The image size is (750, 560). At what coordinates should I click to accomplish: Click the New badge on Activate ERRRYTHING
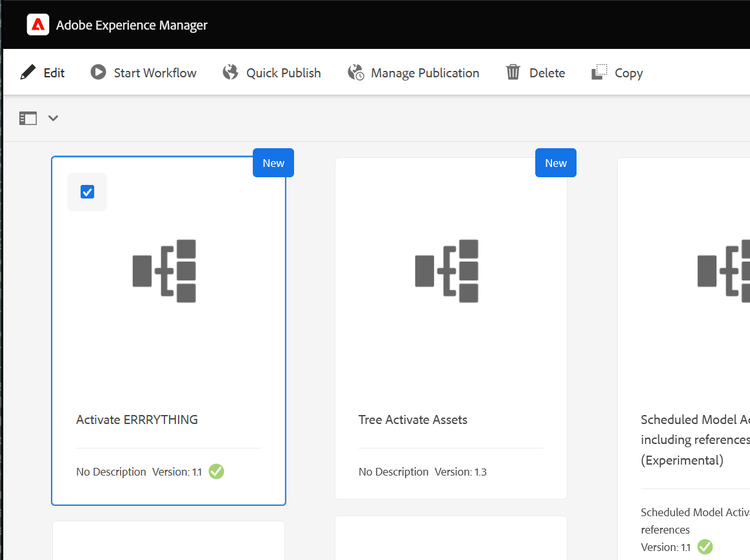[x=273, y=163]
